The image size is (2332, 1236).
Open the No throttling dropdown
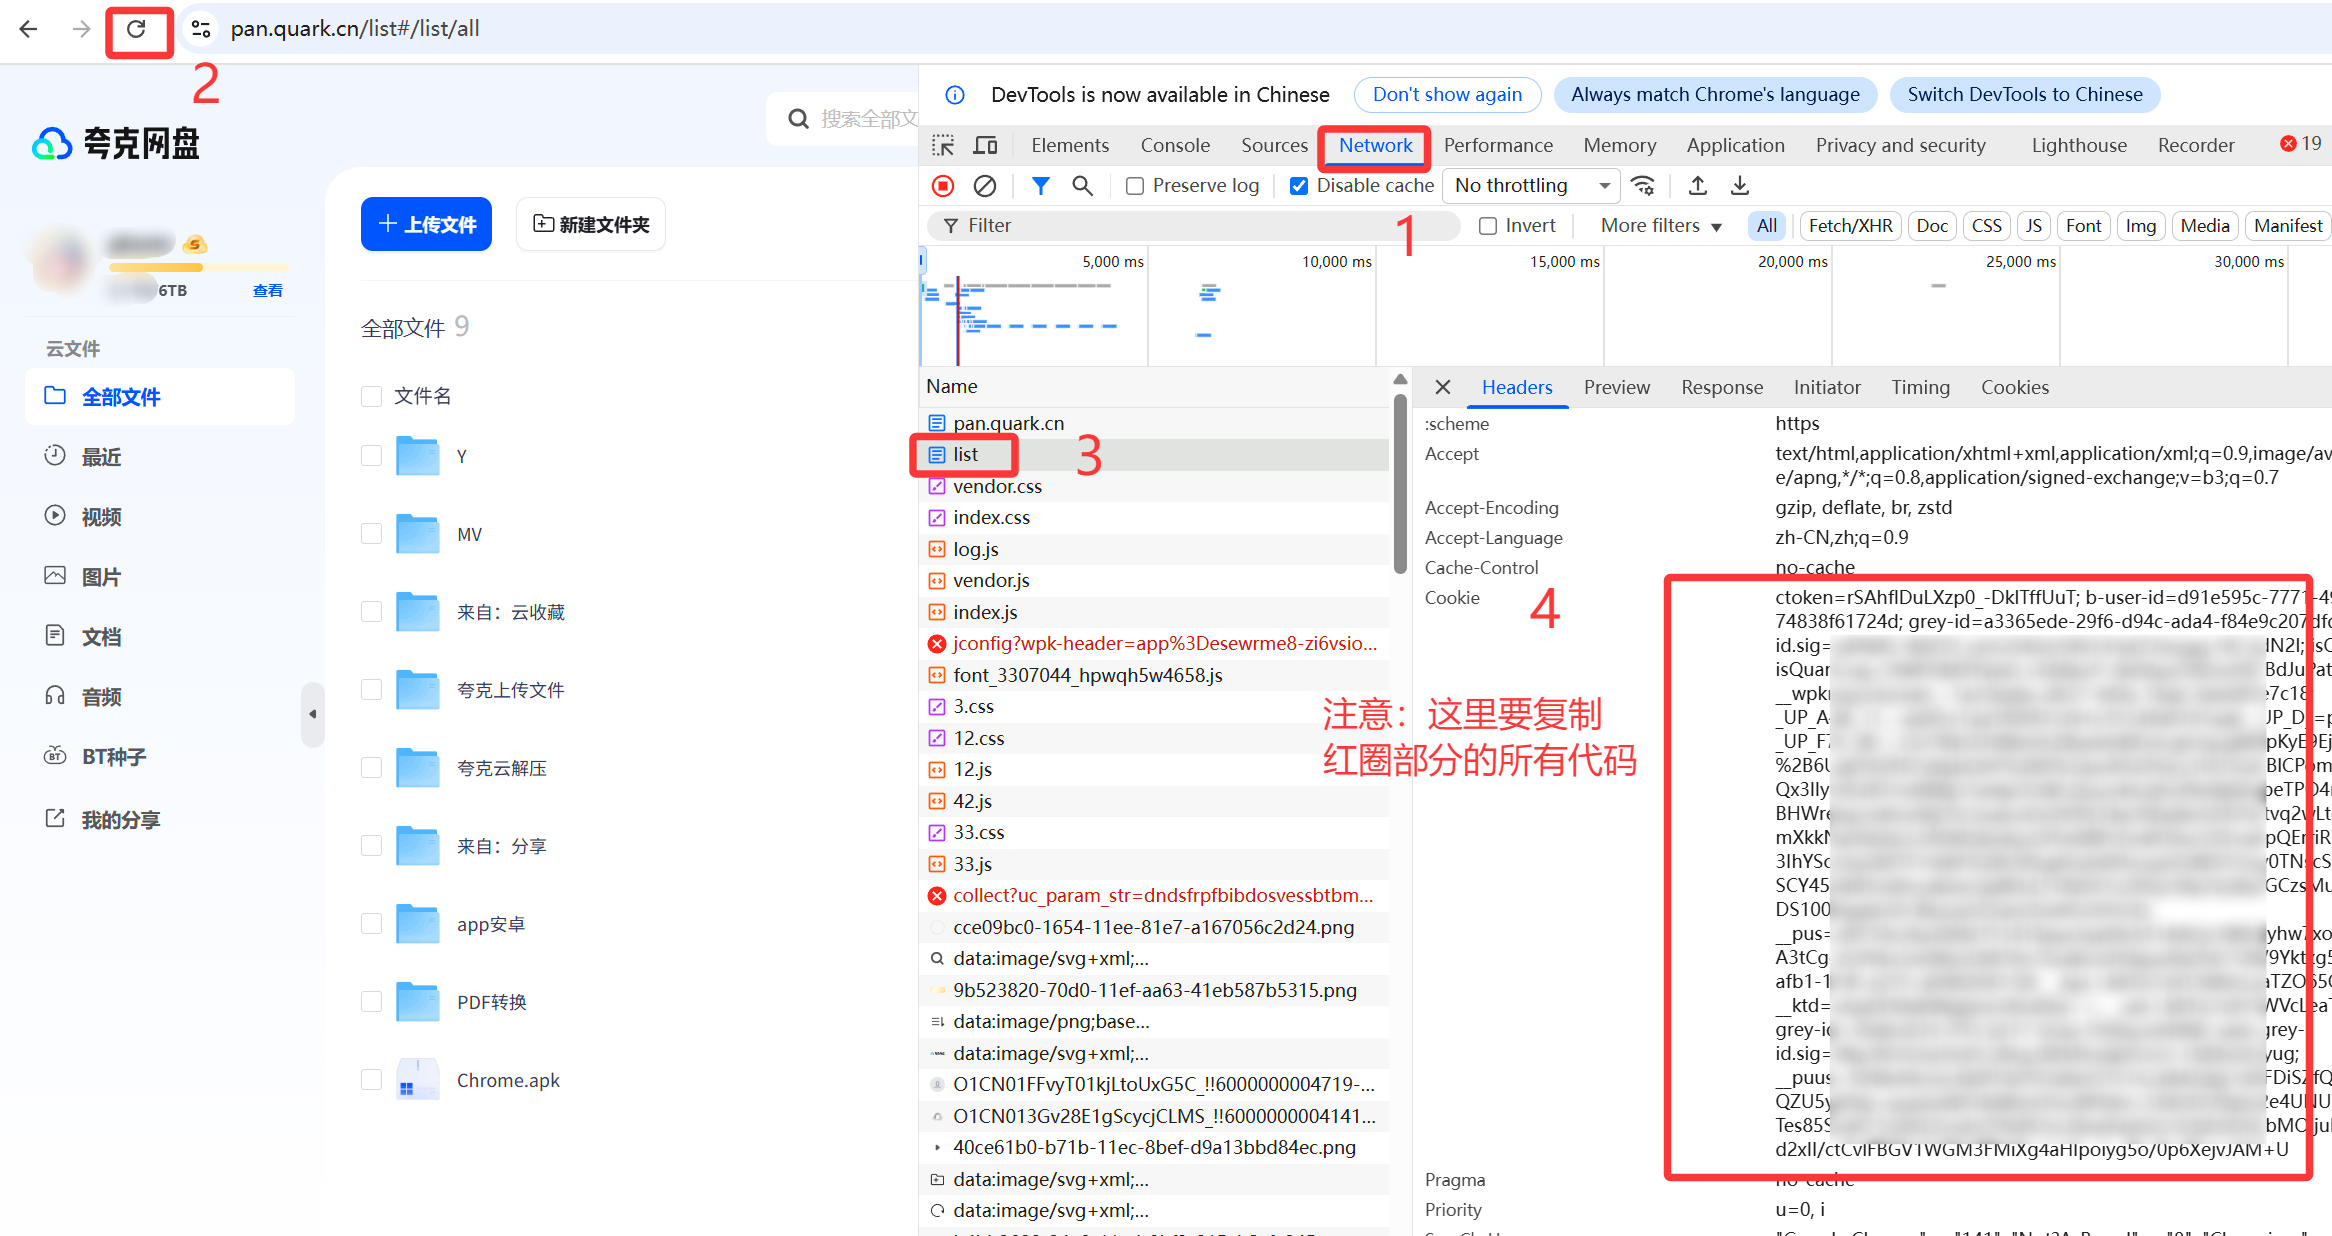tap(1532, 186)
